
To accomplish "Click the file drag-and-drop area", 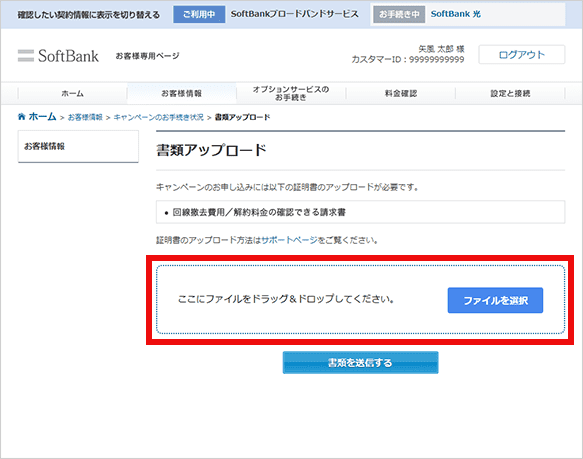I will pos(360,299).
